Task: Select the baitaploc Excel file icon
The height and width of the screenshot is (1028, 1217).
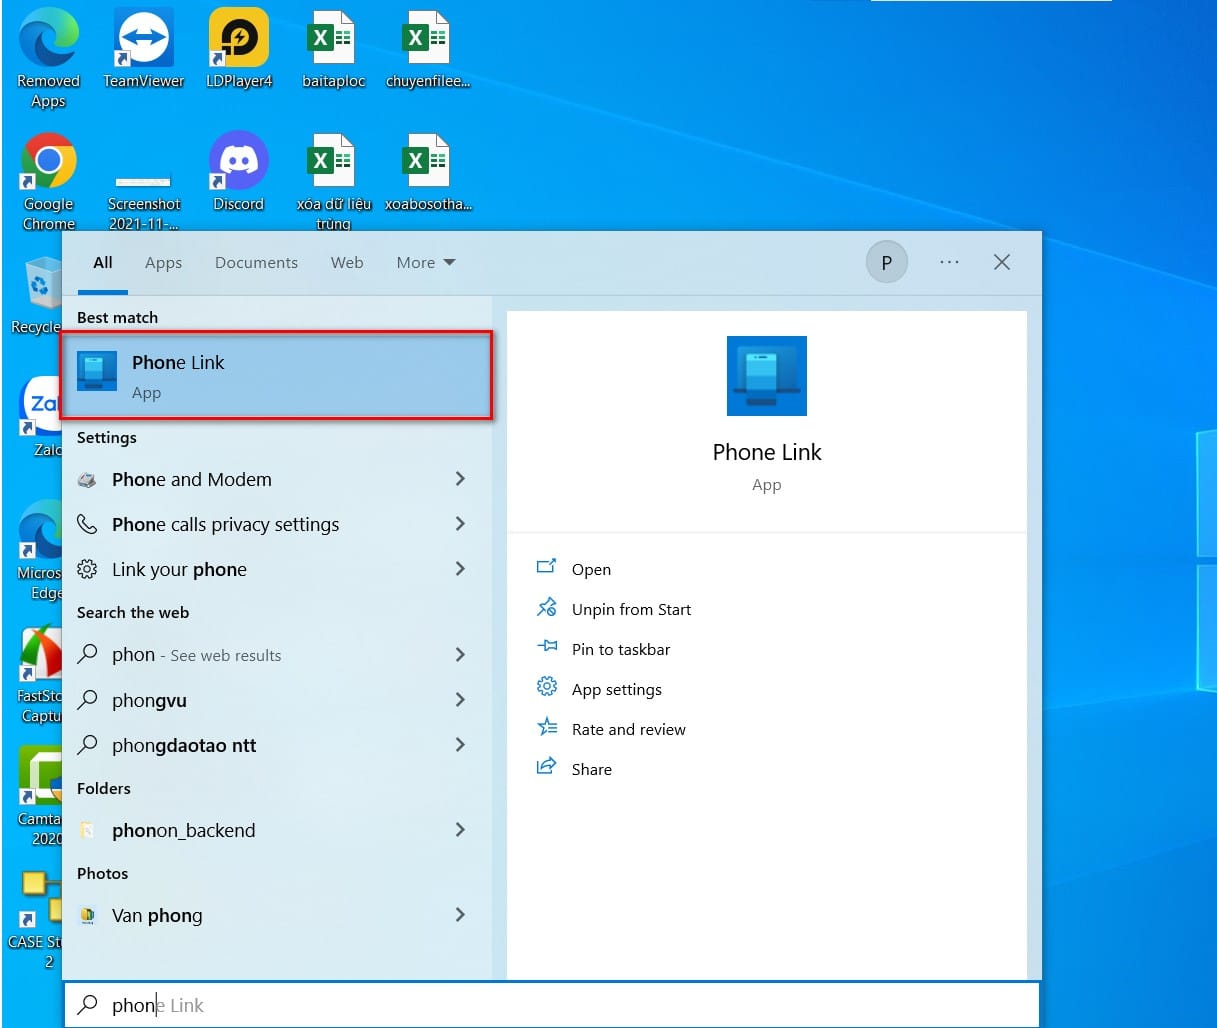Action: (333, 49)
